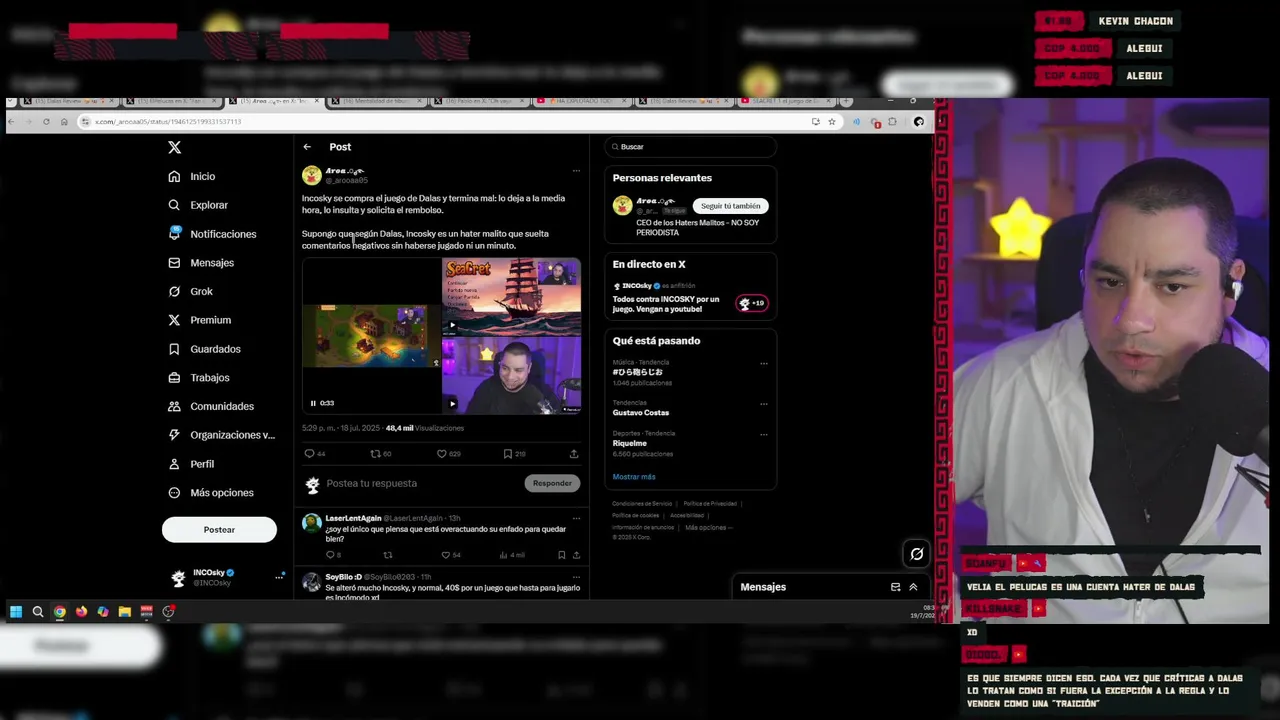Click the Buscar search field
Screen dimensions: 1280x720
click(690, 147)
